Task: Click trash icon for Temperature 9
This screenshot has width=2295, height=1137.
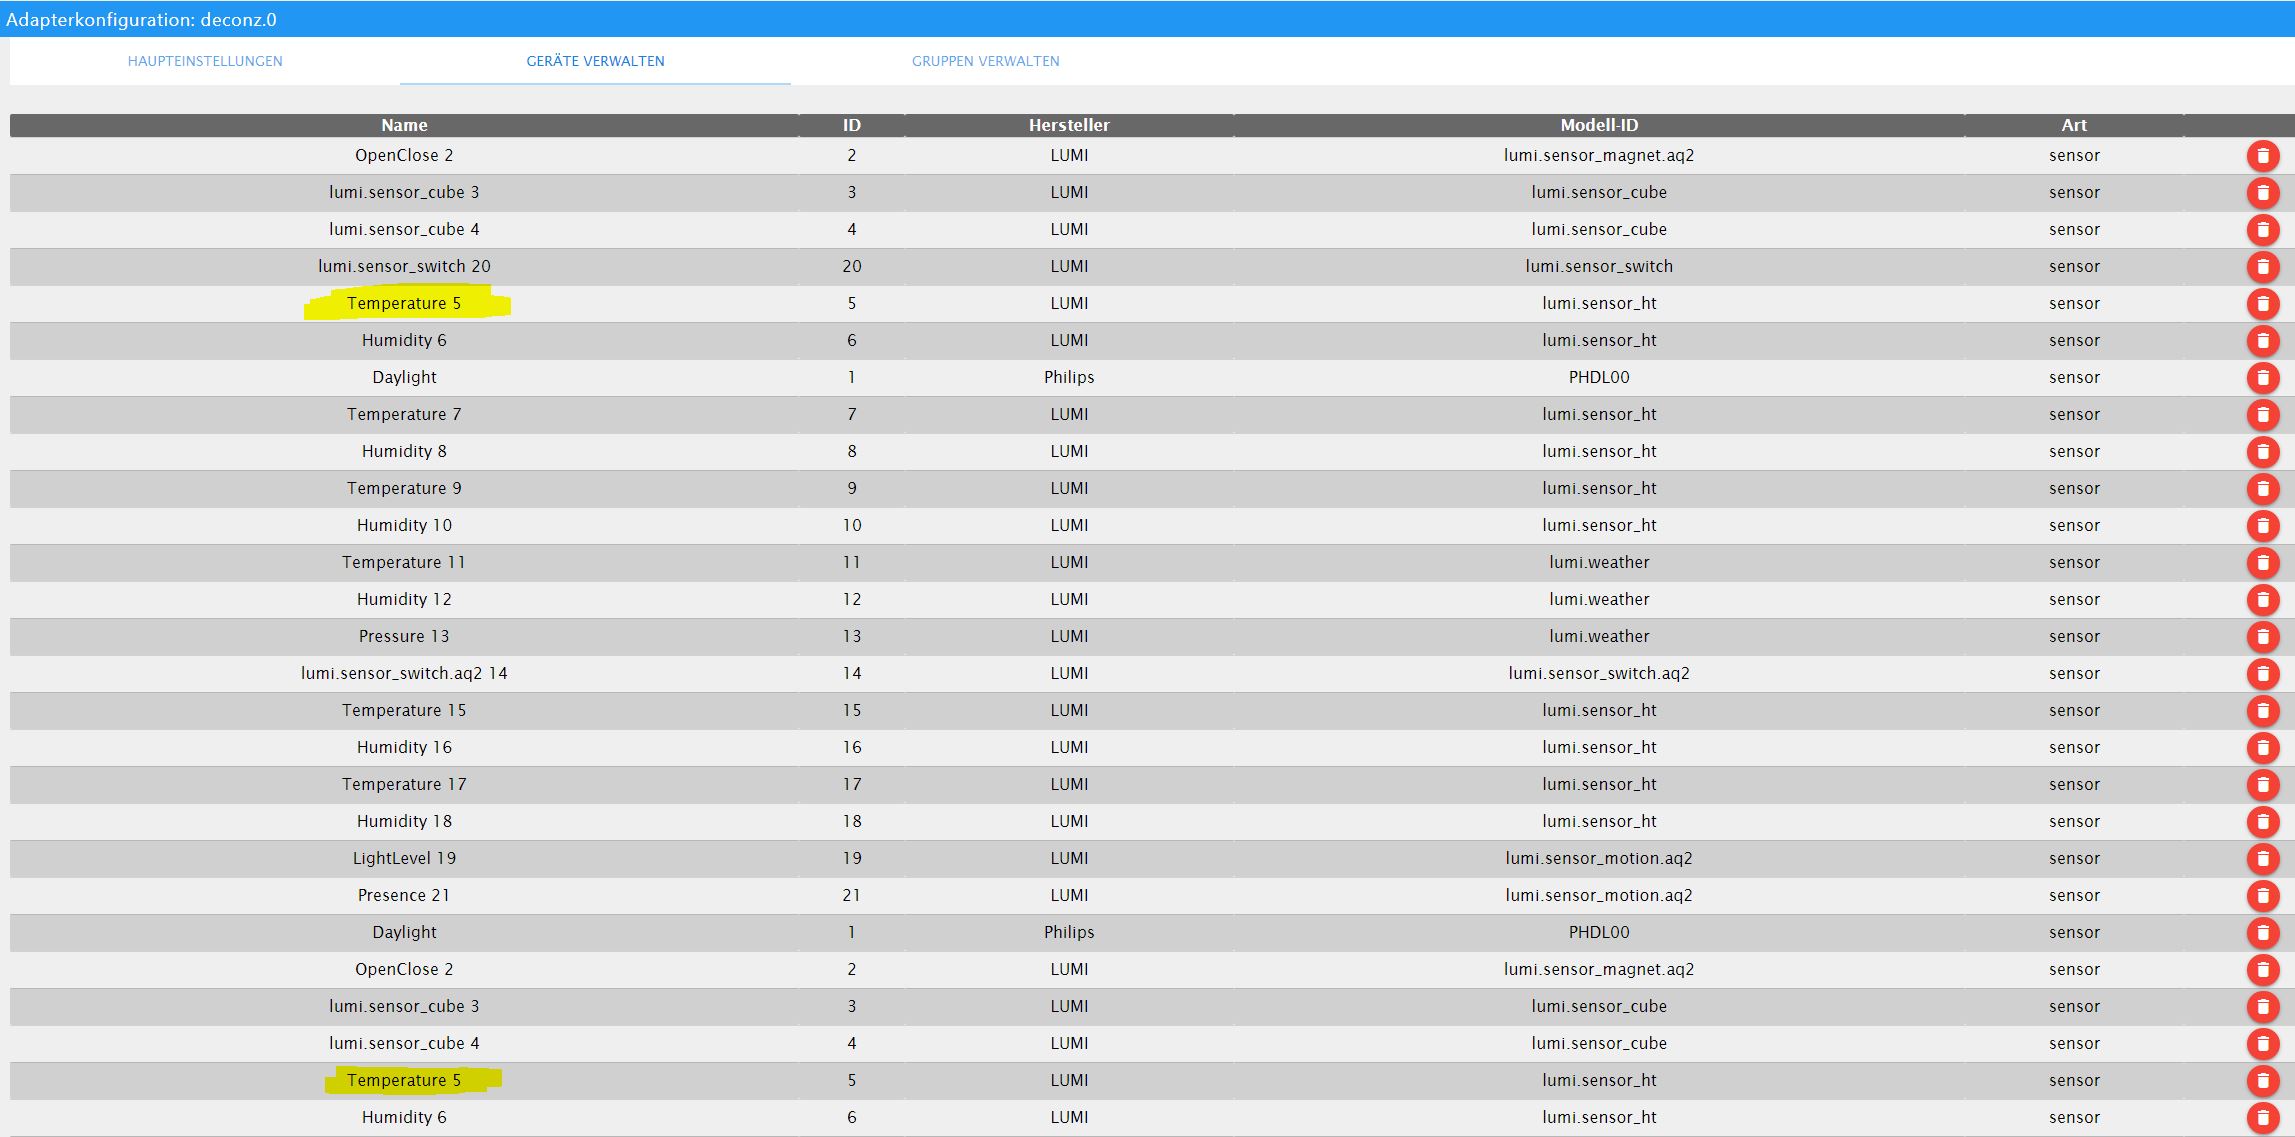Action: [x=2262, y=489]
